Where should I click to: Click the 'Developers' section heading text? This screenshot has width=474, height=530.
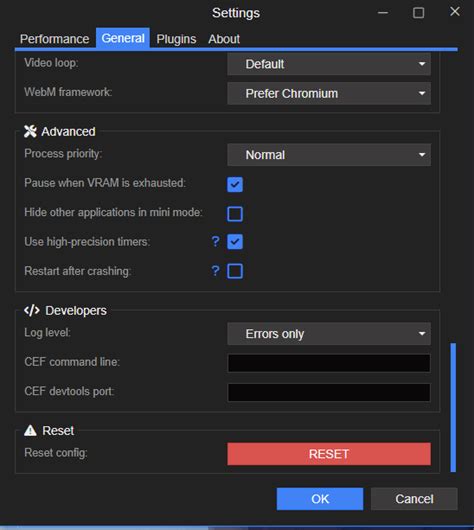pyautogui.click(x=76, y=310)
